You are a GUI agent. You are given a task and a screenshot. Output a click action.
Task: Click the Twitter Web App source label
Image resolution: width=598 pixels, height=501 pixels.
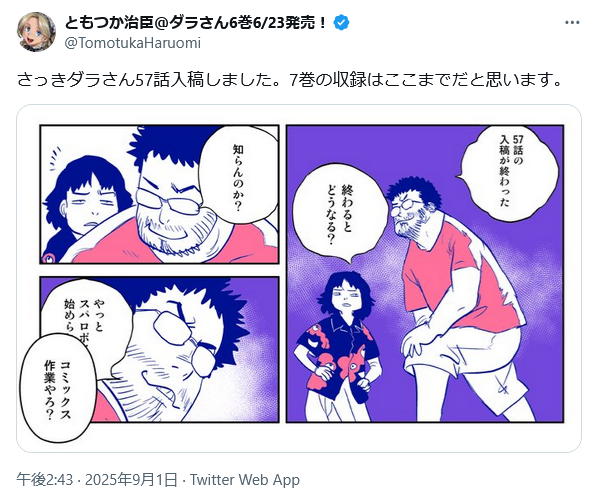(x=245, y=480)
